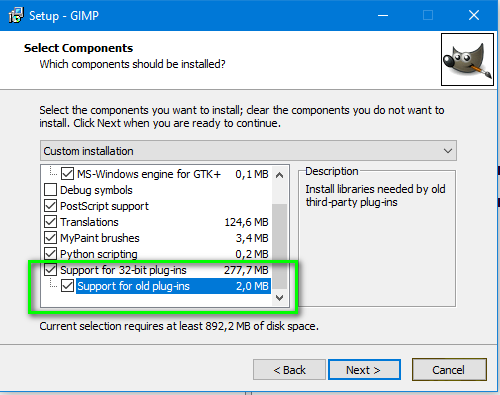Screen dimensions: 500x395
Task: Select the Support for old plug-ins row
Action: click(173, 286)
